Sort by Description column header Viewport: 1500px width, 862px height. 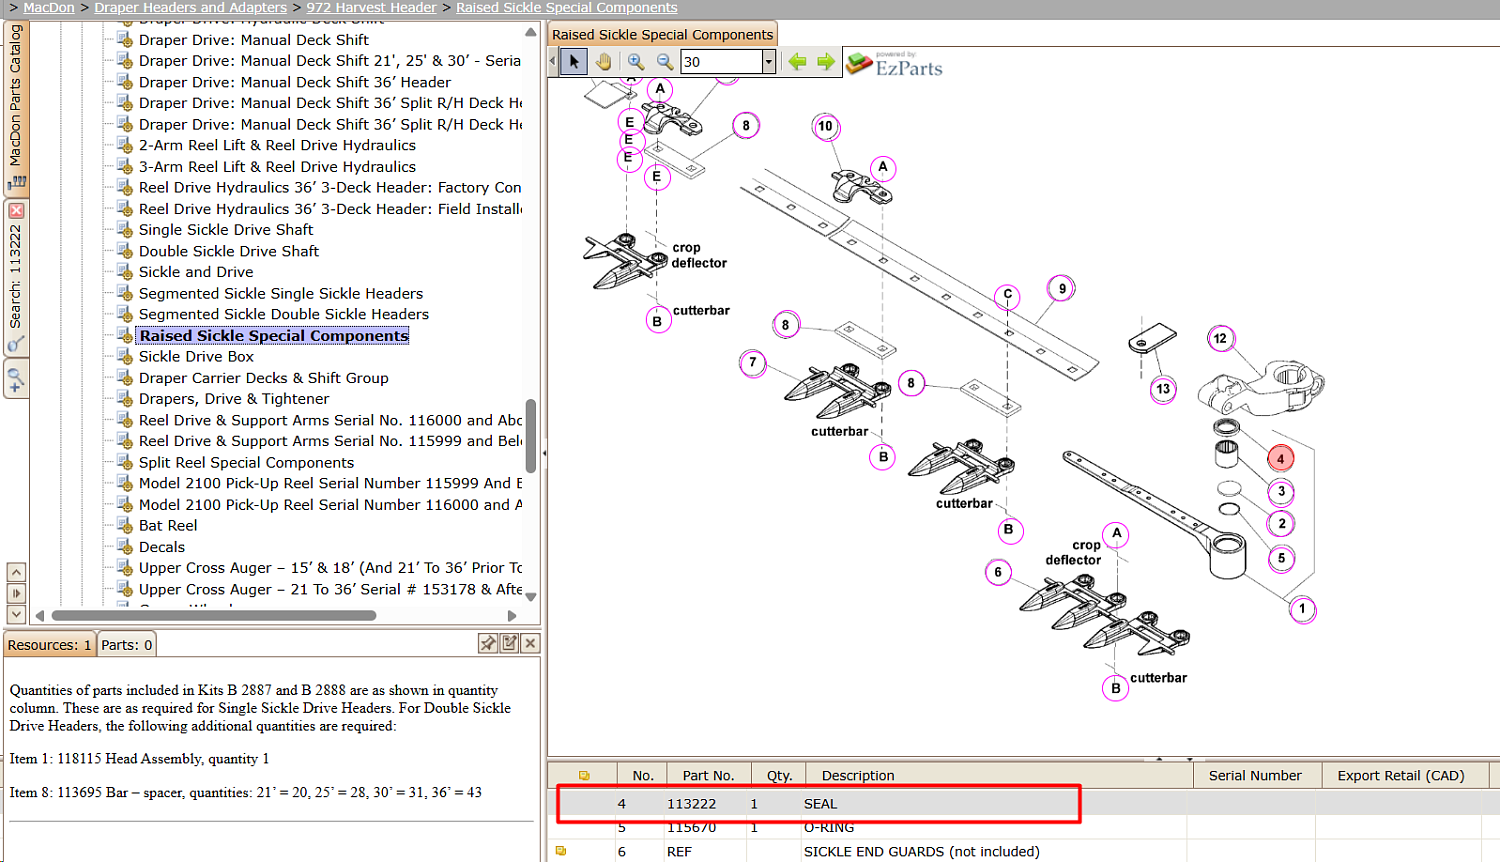pos(999,775)
